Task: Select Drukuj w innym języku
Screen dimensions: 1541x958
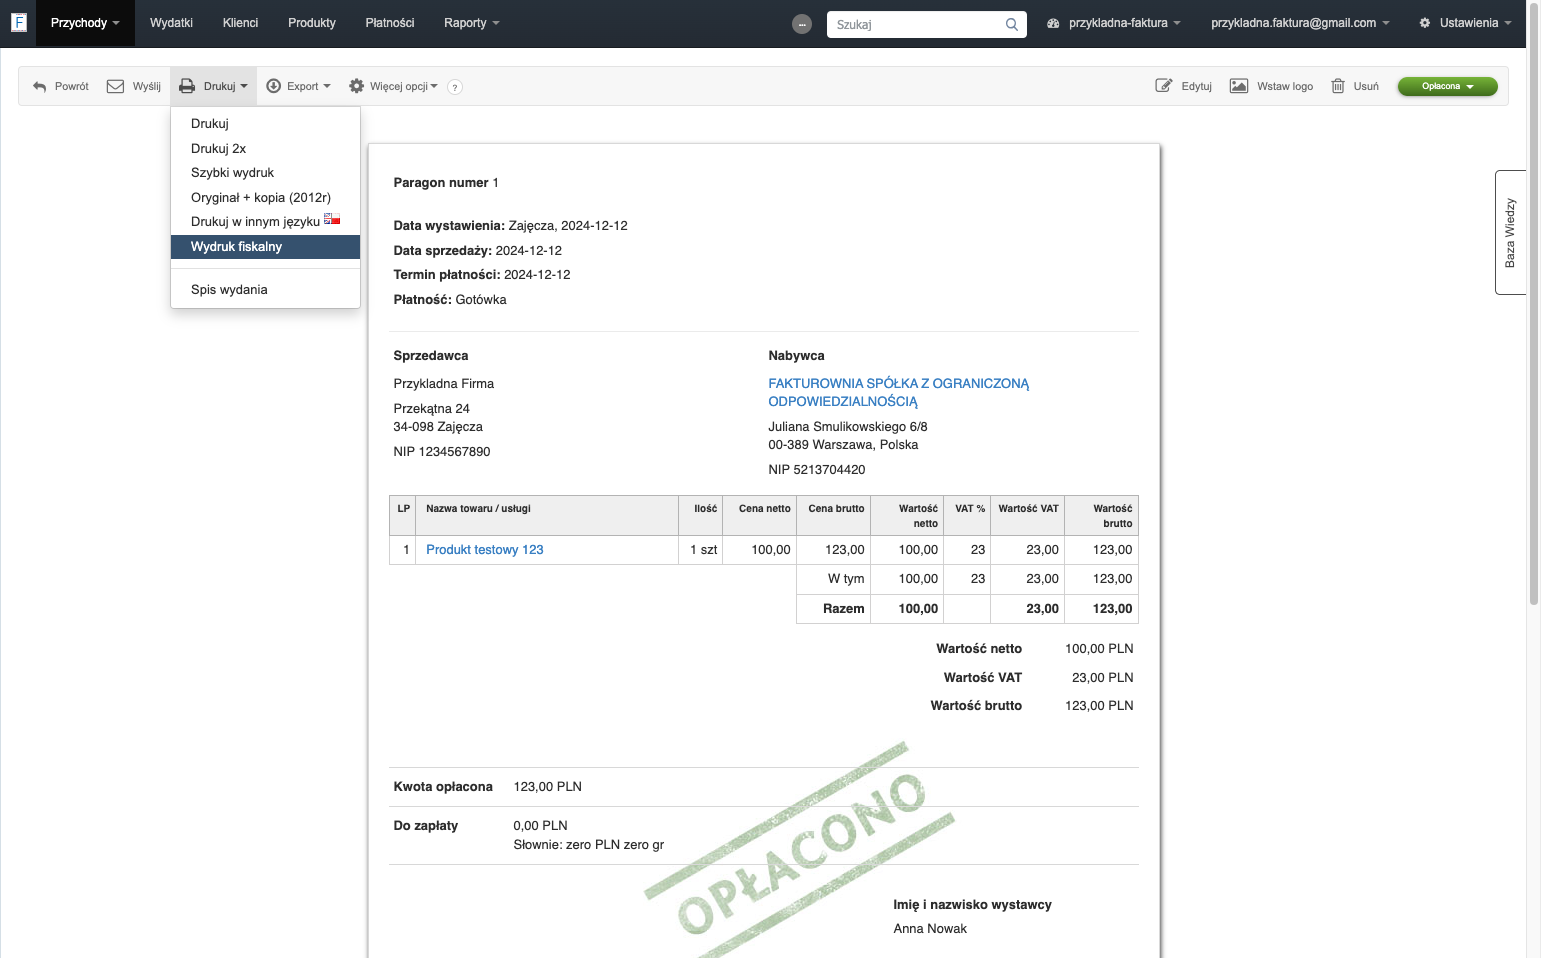Action: tap(265, 222)
